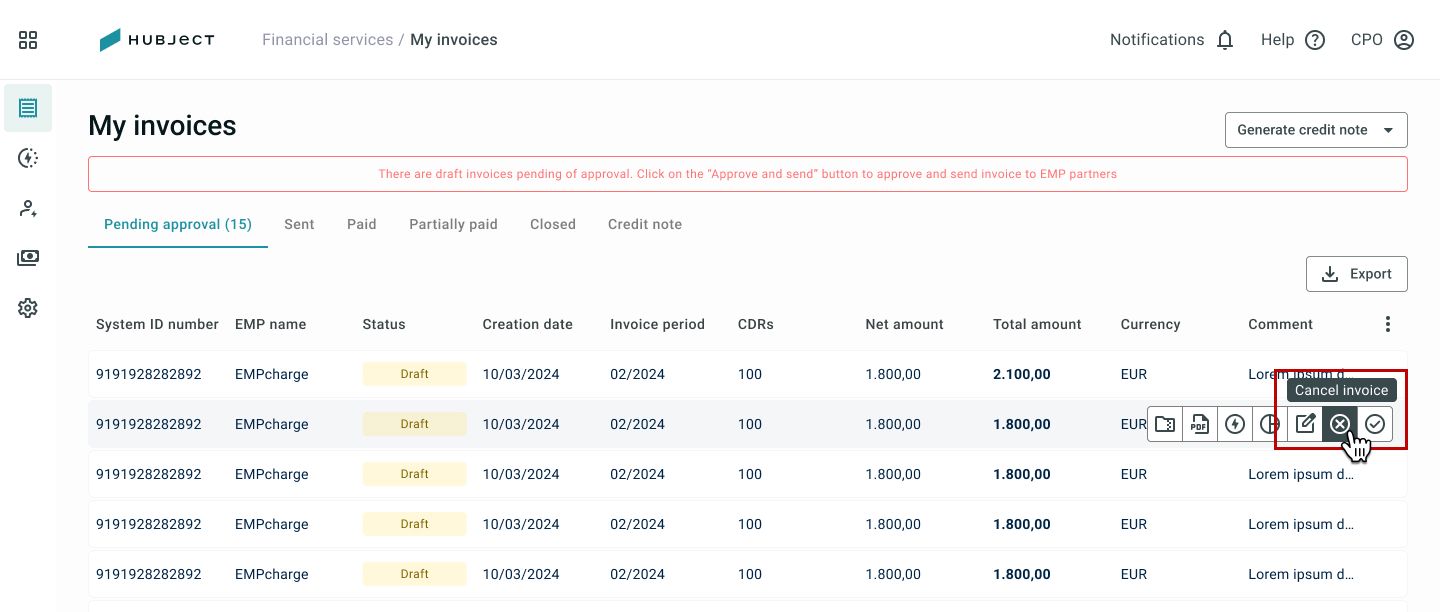Click the edit invoice pencil icon

coord(1305,424)
